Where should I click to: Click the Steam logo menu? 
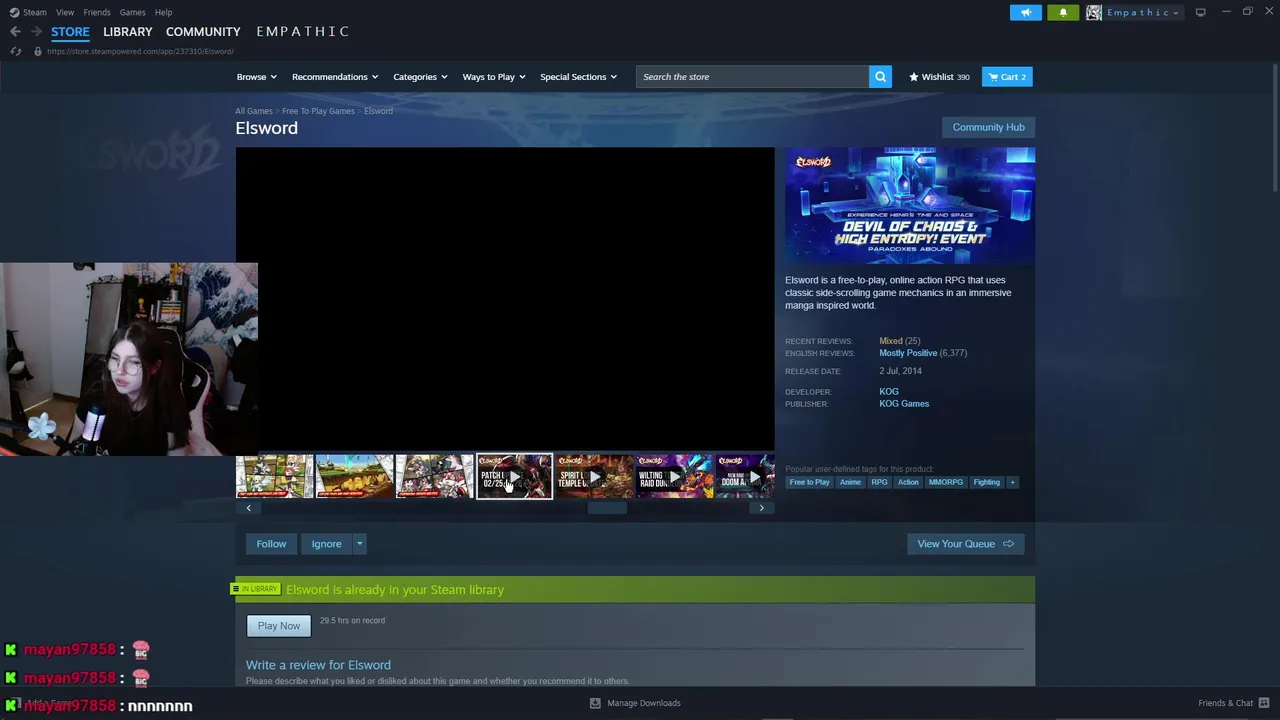pyautogui.click(x=14, y=12)
